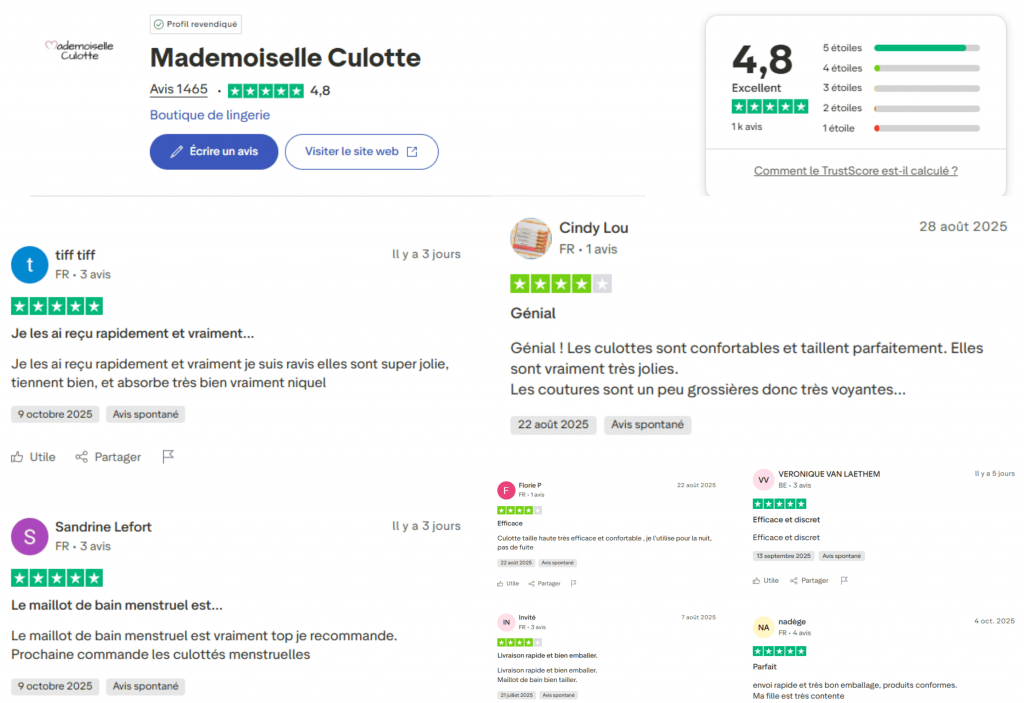Screen dimensions: 1024x703
Task: Flag the tiff tiff review
Action: 168,457
